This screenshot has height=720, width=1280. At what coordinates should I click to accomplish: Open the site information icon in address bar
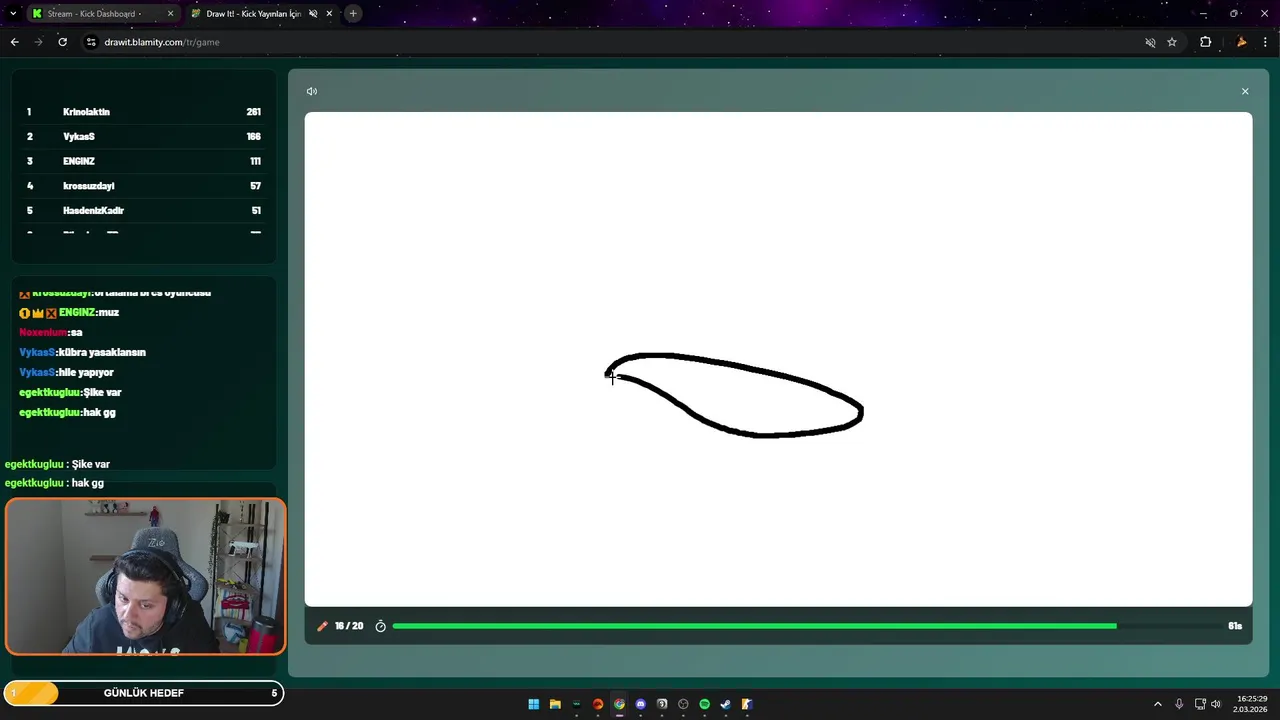[x=91, y=42]
